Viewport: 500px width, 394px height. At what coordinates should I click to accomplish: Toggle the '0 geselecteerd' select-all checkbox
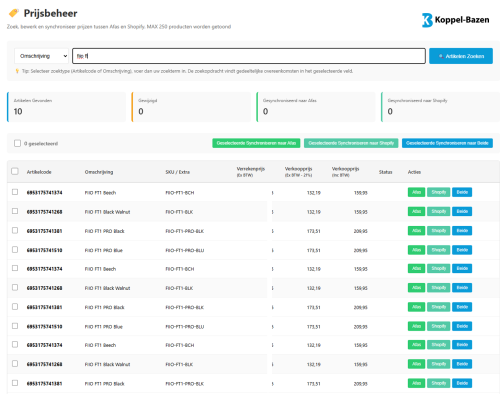[x=17, y=143]
